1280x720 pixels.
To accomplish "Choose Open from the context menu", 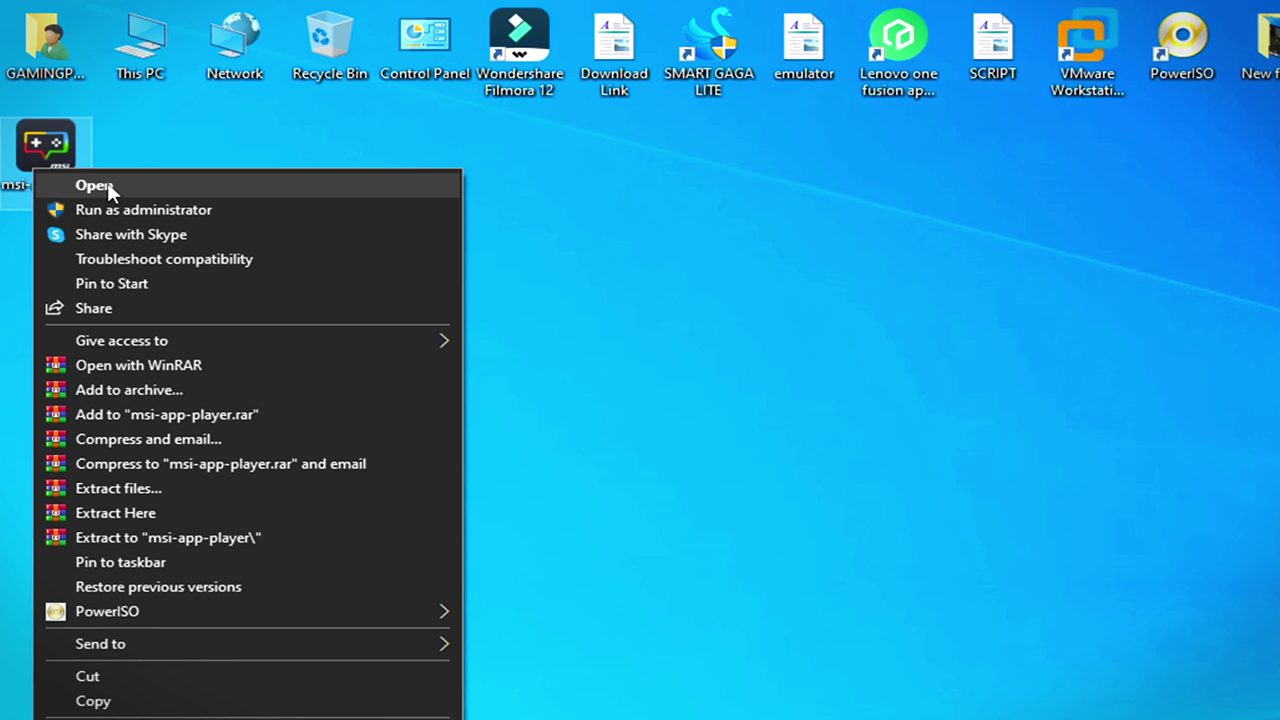I will pos(248,185).
